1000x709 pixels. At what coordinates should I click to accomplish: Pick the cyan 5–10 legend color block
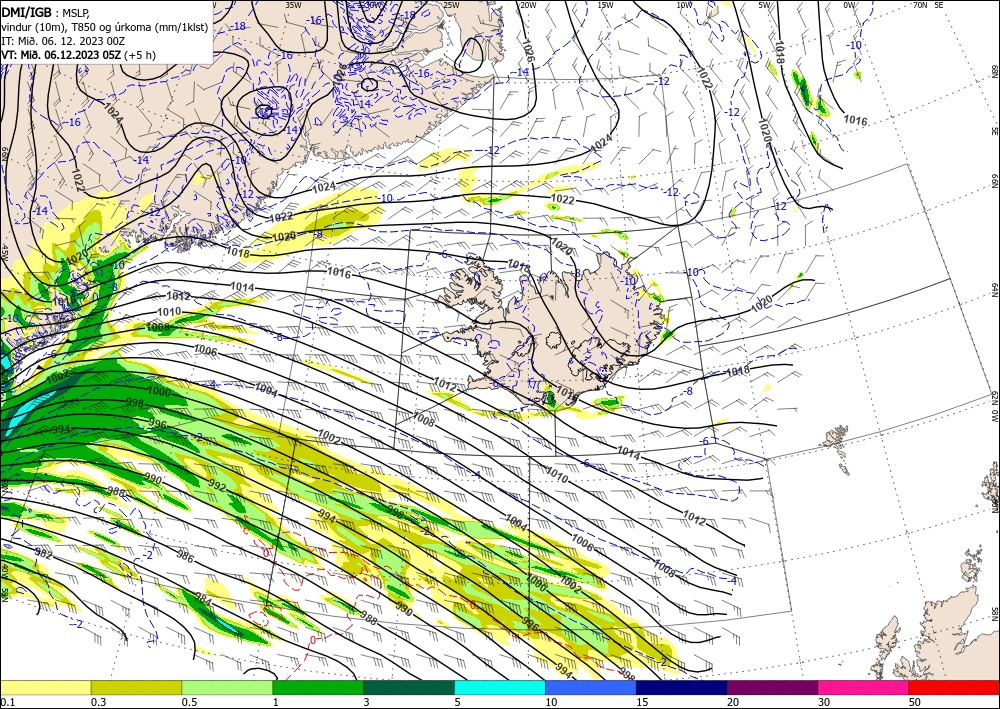click(500, 687)
